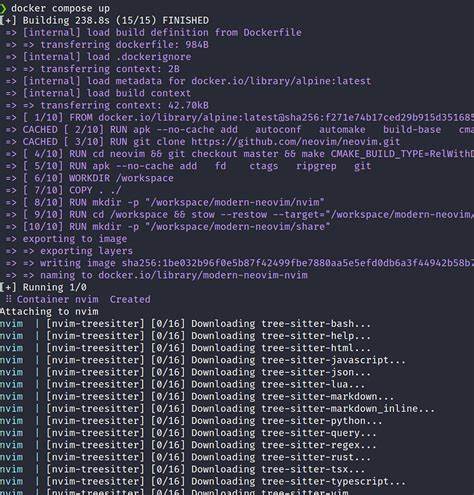Click the neovim git clone URL line
The height and width of the screenshot is (495, 474).
(203, 142)
